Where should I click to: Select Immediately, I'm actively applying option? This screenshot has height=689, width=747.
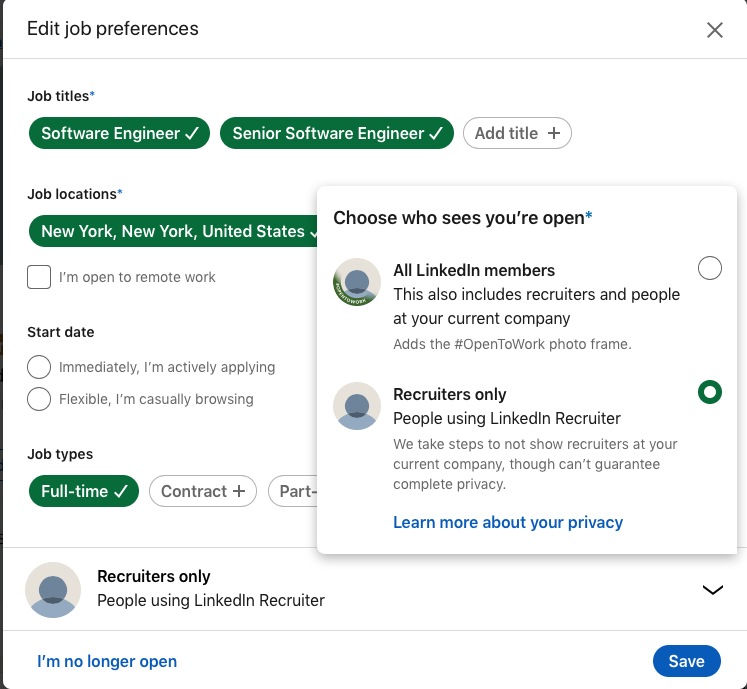click(x=39, y=367)
